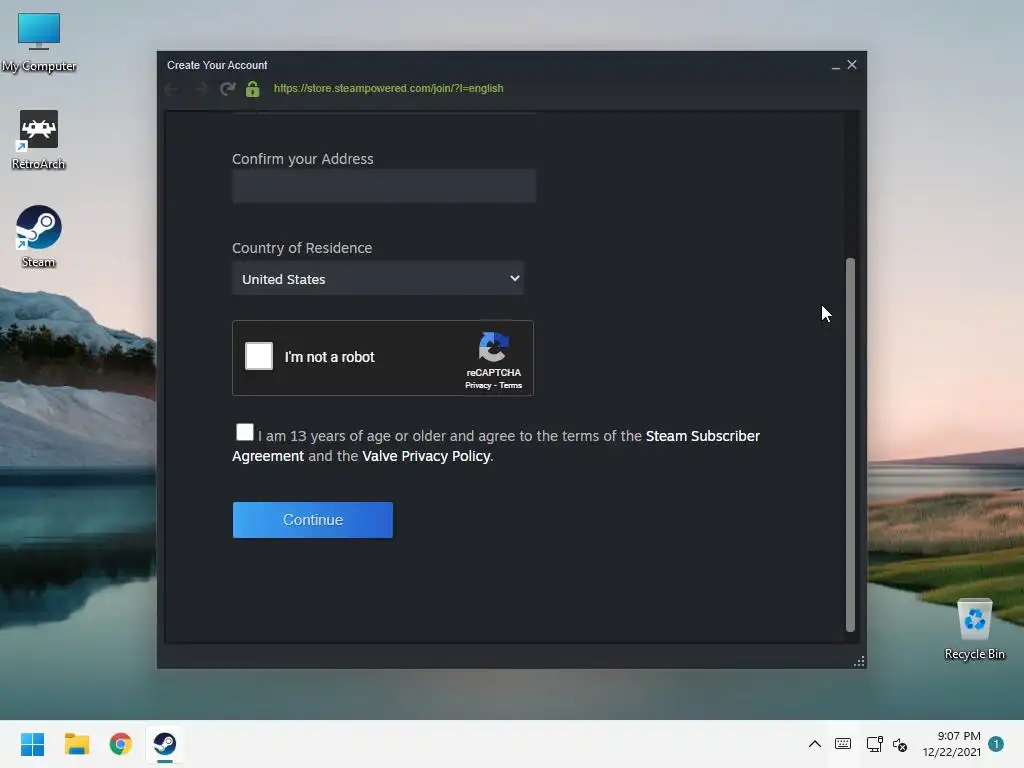Open My Computer desktop icon

pos(39,41)
